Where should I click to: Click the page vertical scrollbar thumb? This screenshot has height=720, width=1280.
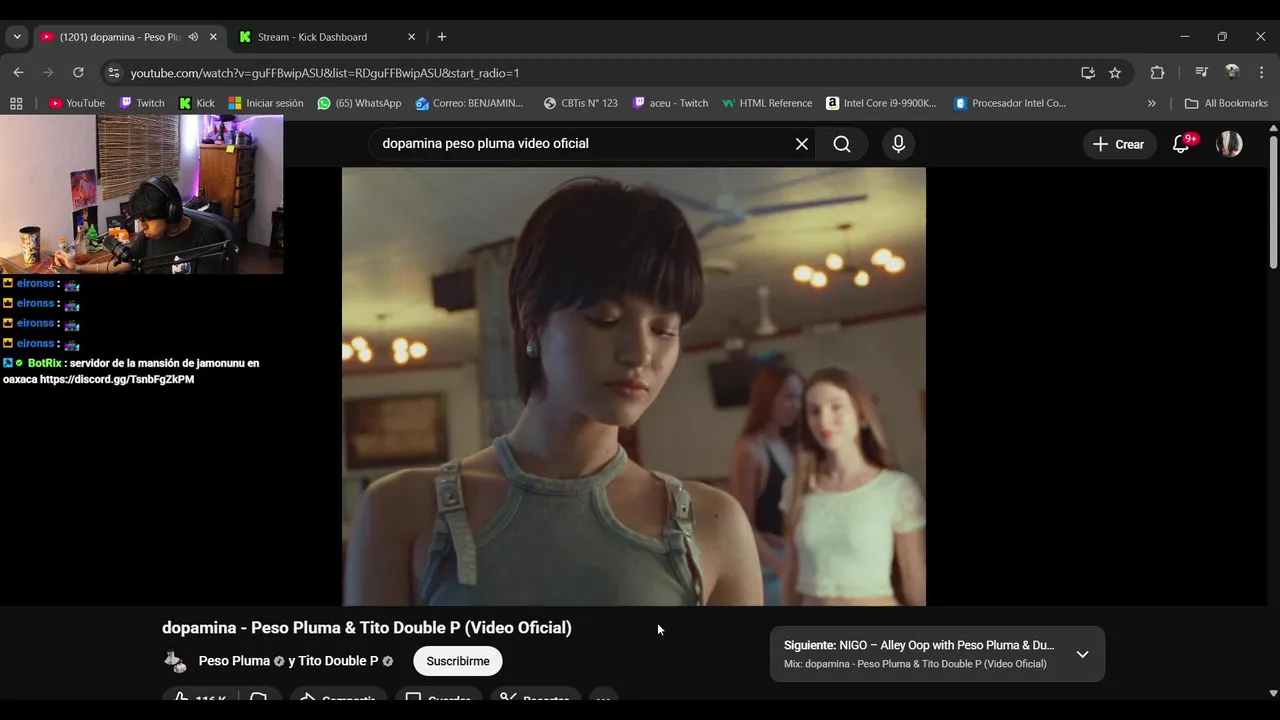pos(1273,200)
